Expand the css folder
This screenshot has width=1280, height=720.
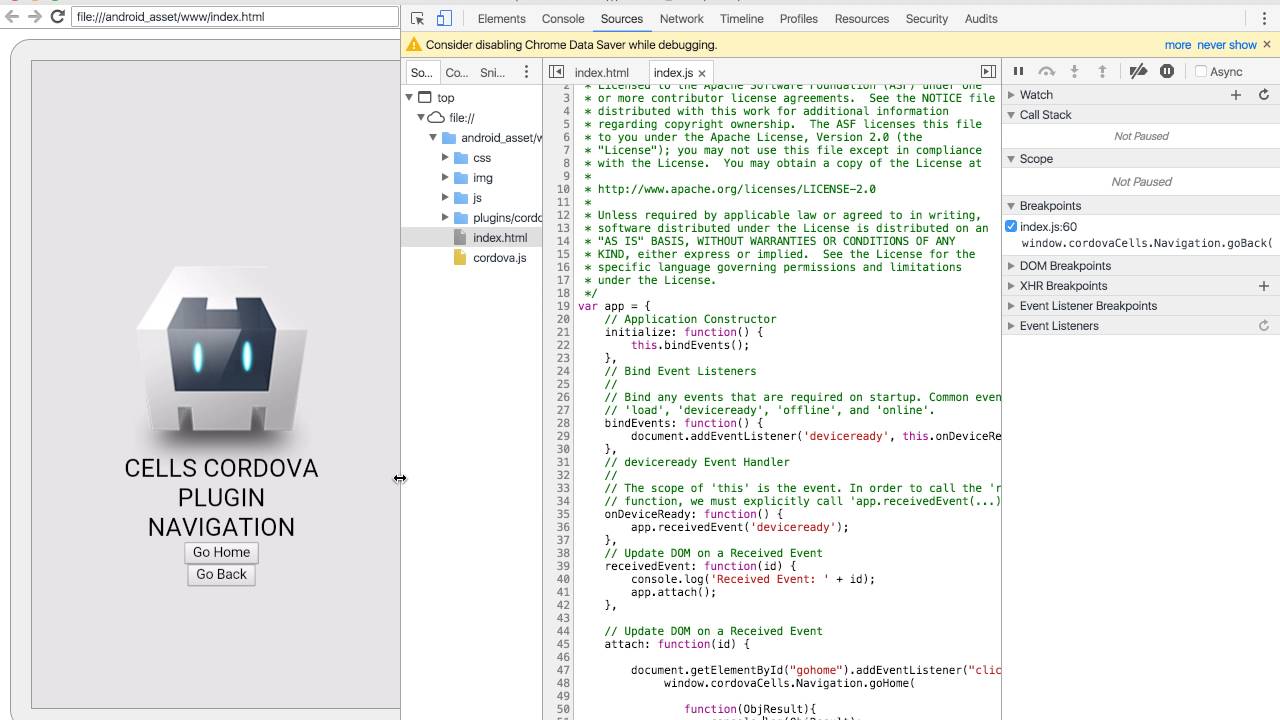click(445, 158)
